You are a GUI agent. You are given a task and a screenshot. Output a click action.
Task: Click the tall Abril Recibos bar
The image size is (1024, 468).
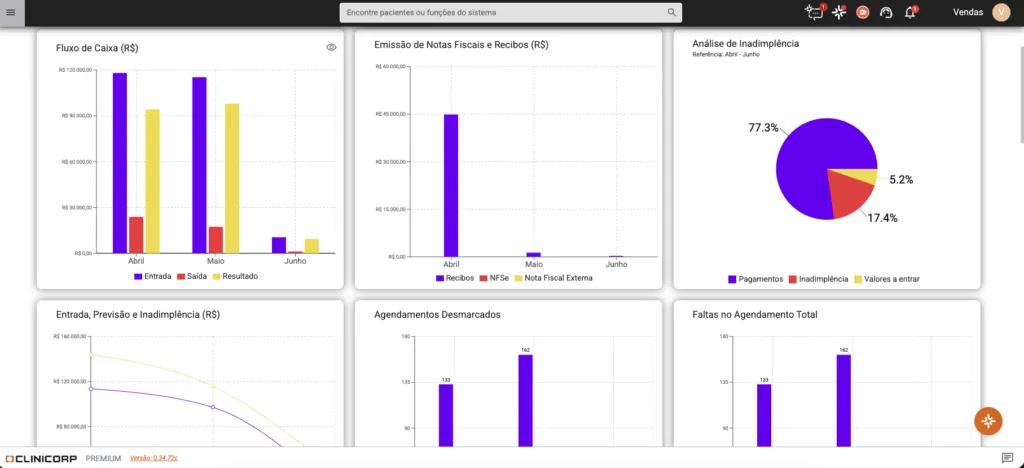tap(451, 185)
